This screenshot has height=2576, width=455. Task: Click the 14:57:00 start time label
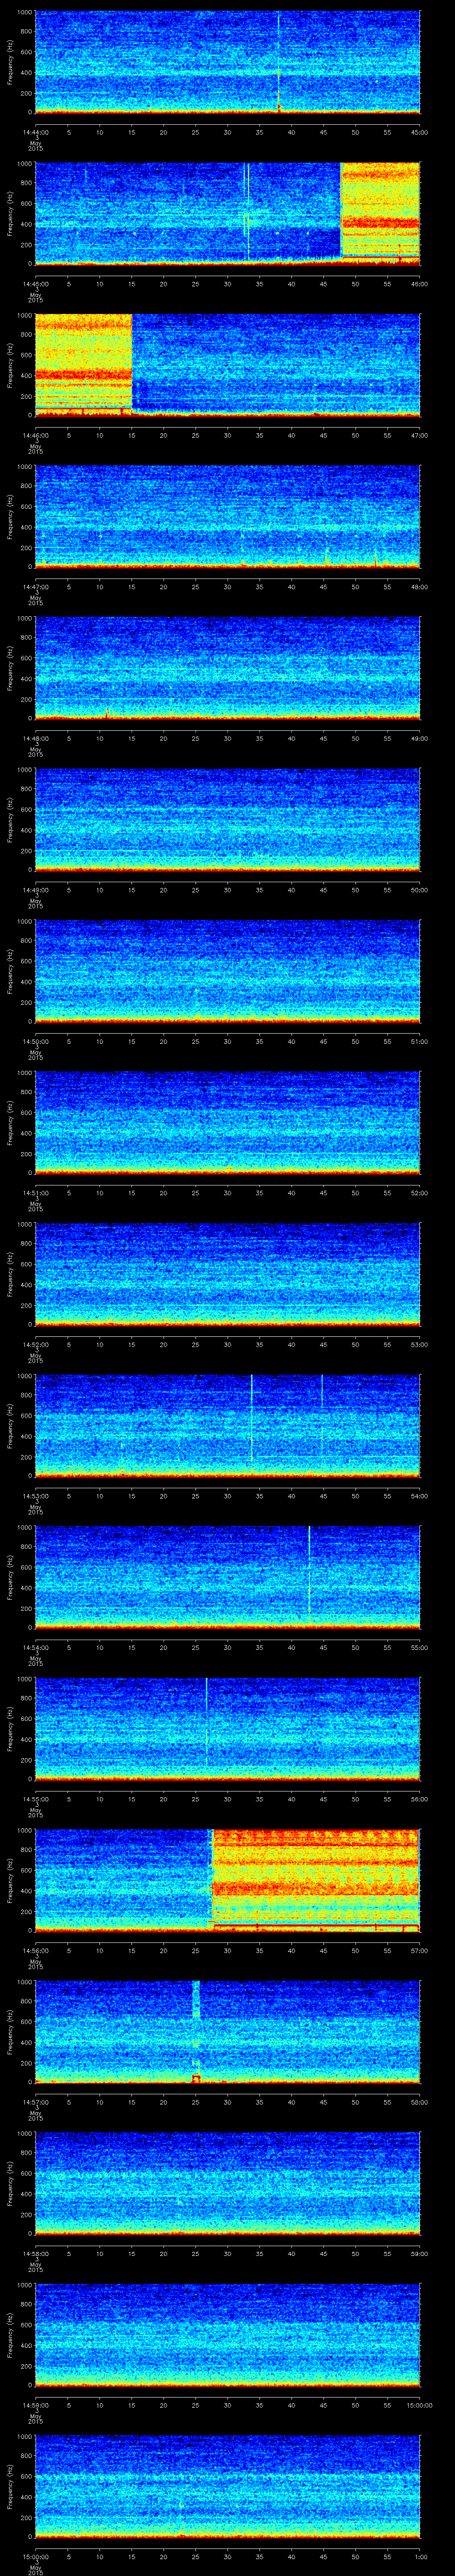(35, 2102)
